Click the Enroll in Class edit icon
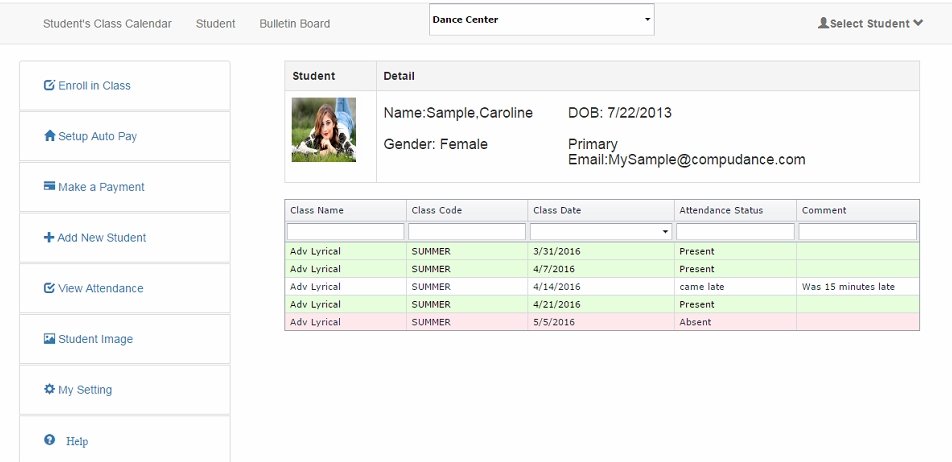Viewport: 952px width, 462px height. (x=49, y=86)
